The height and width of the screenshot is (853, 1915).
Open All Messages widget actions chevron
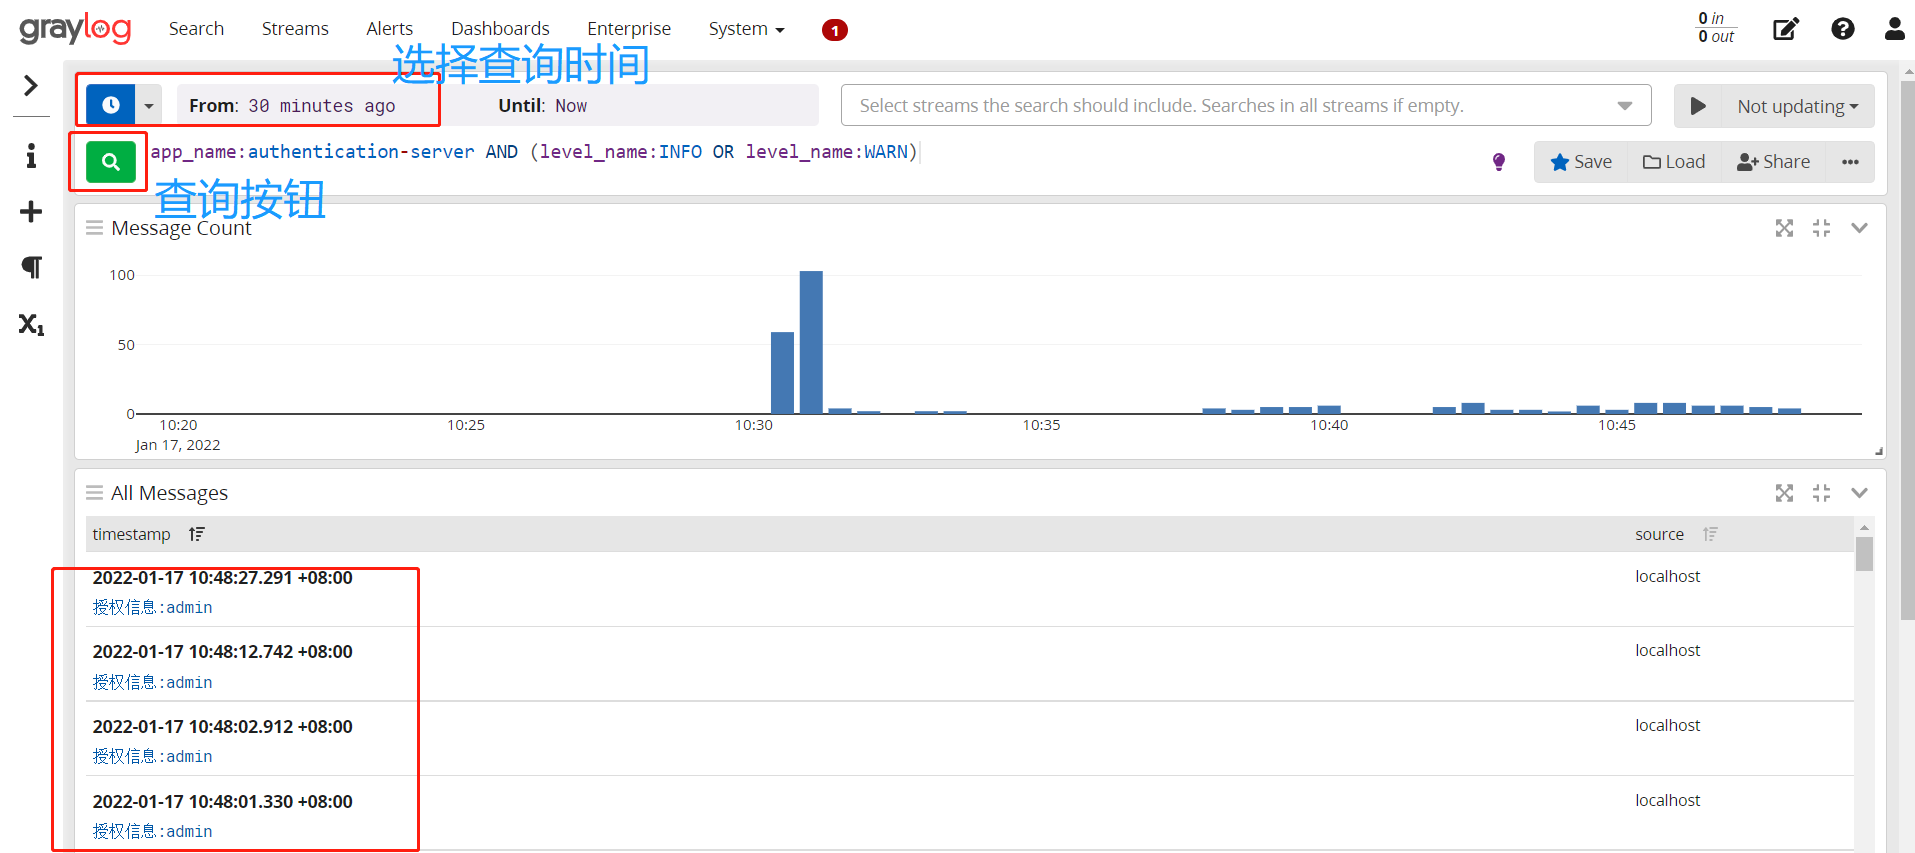pos(1860,493)
